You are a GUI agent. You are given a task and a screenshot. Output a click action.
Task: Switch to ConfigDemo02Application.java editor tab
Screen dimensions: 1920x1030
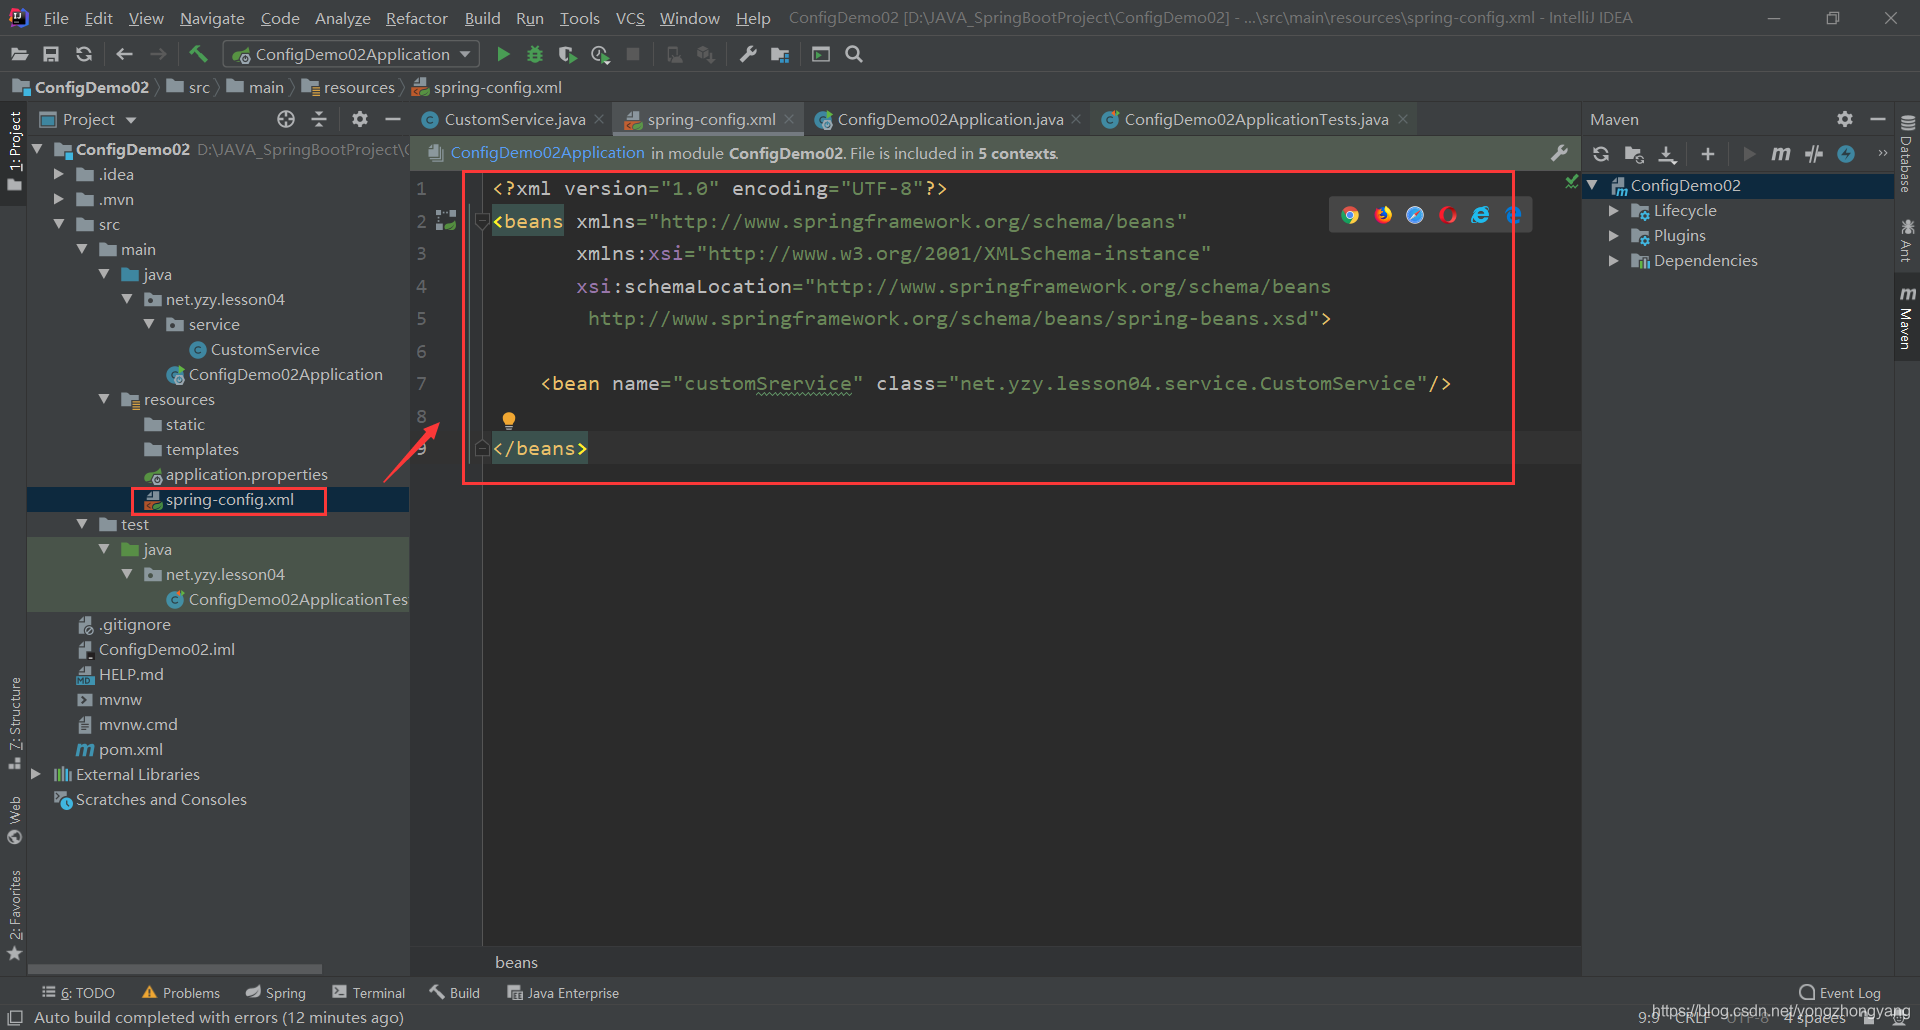[x=949, y=119]
